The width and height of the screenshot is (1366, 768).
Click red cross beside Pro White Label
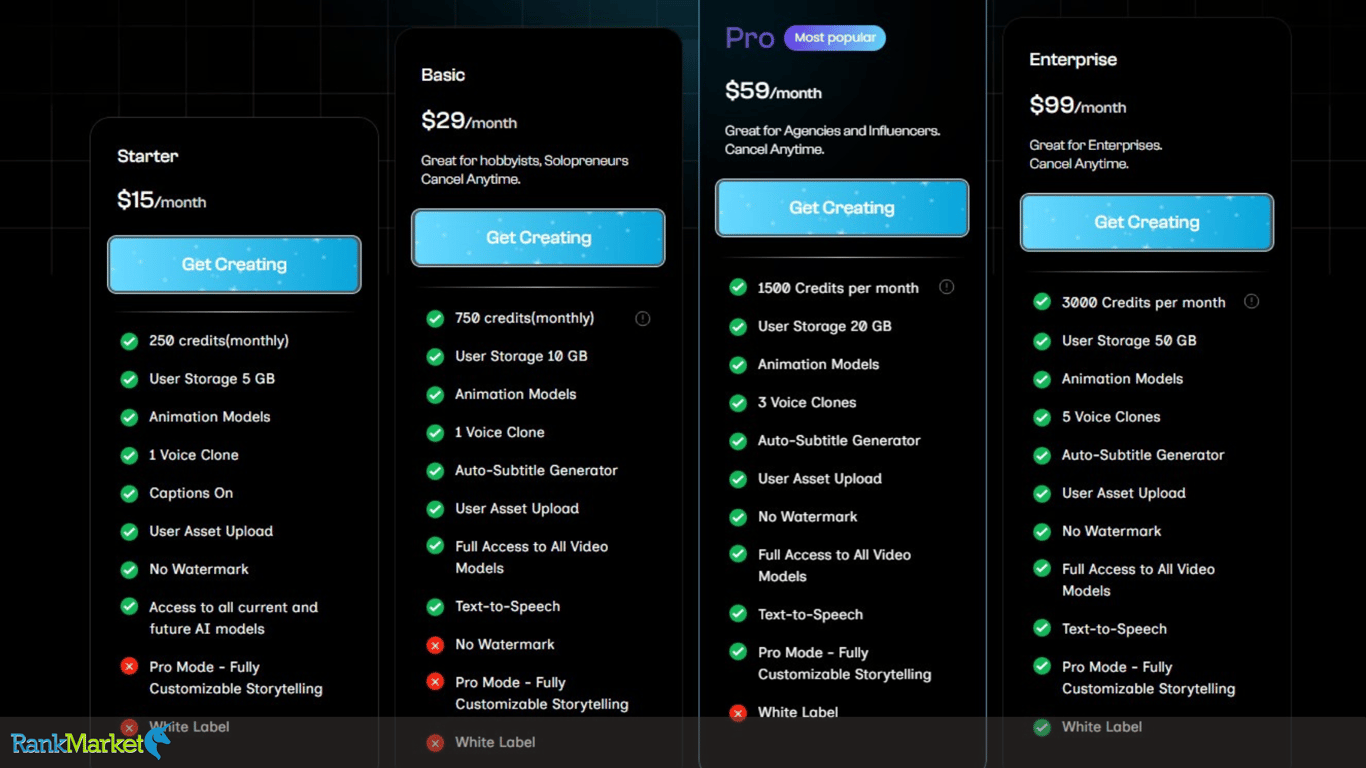tap(738, 713)
